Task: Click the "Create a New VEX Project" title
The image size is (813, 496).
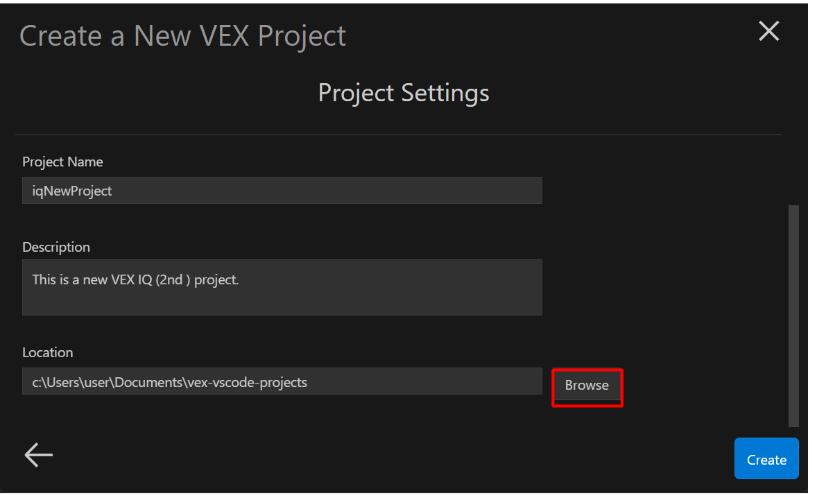Action: 183,36
